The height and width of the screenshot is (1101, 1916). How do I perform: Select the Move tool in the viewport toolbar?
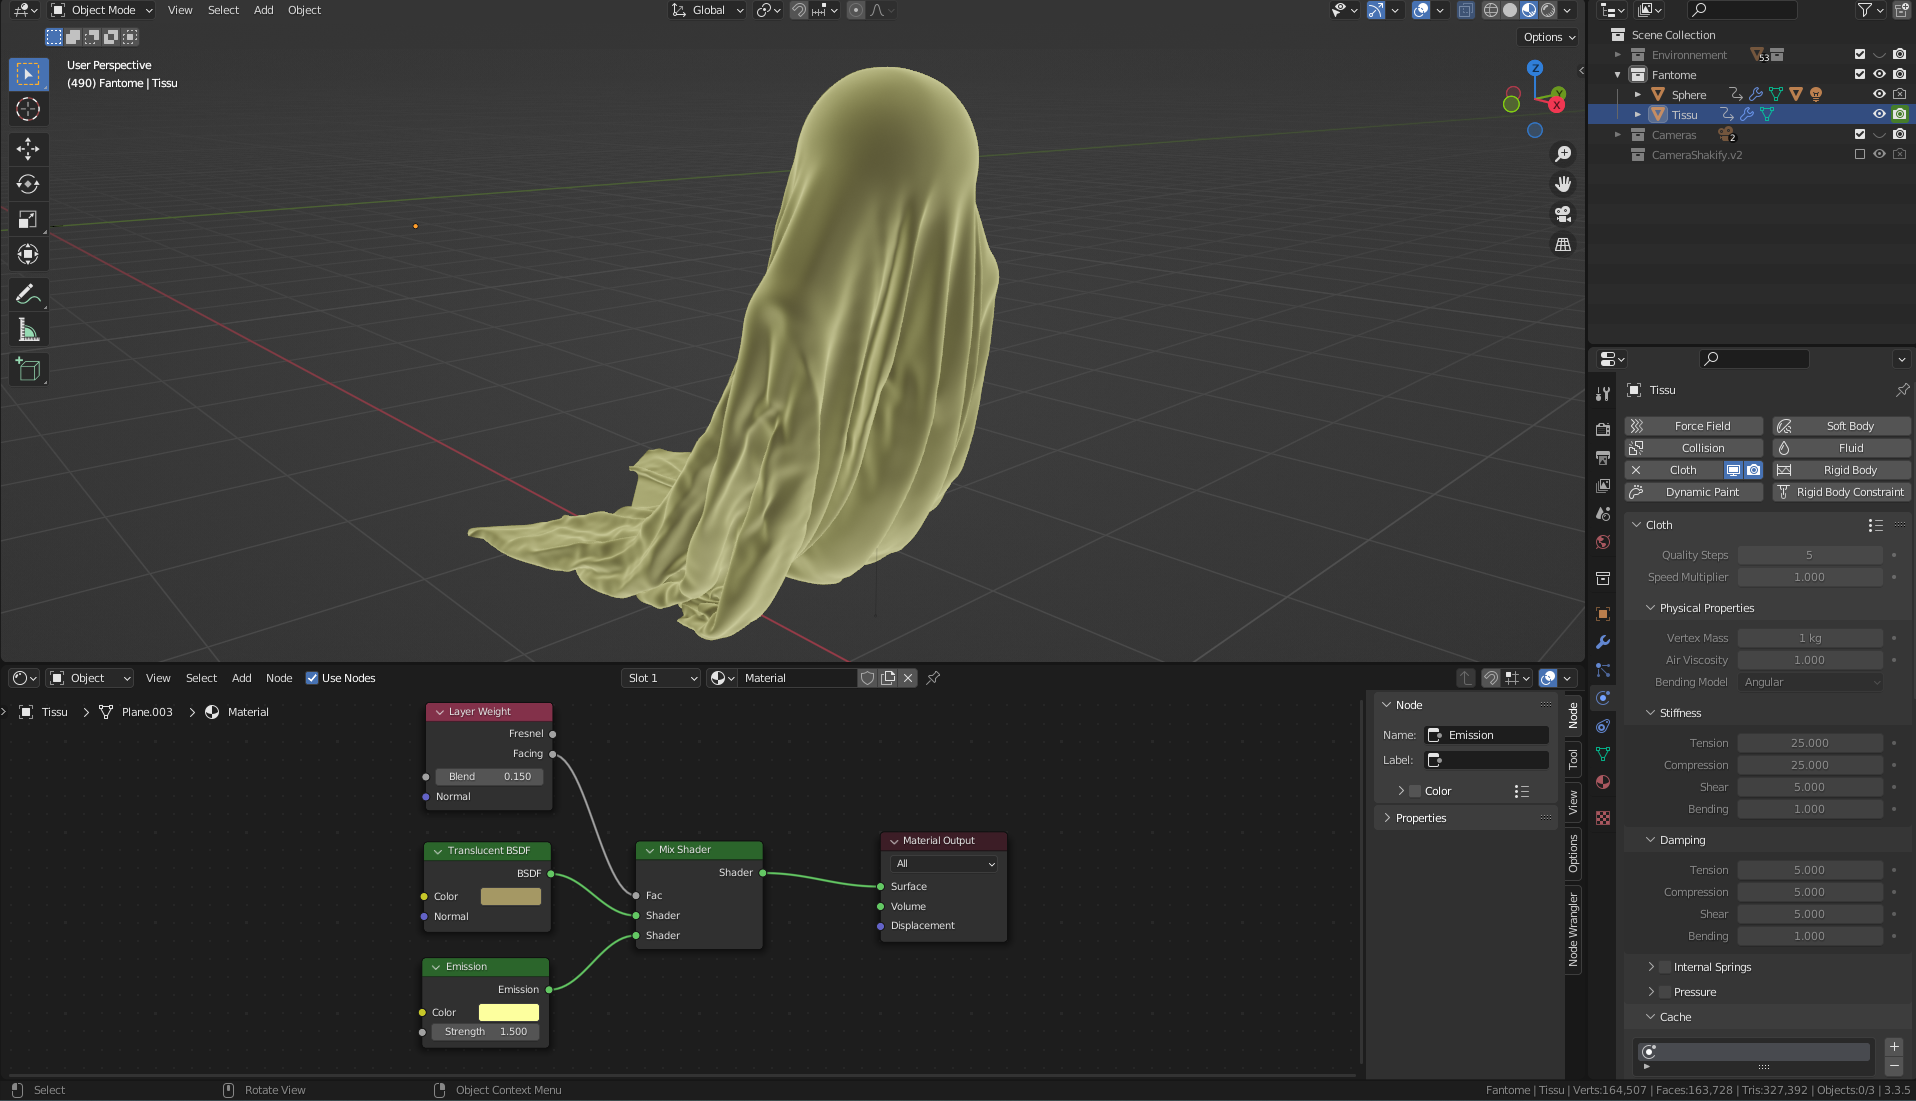[28, 149]
